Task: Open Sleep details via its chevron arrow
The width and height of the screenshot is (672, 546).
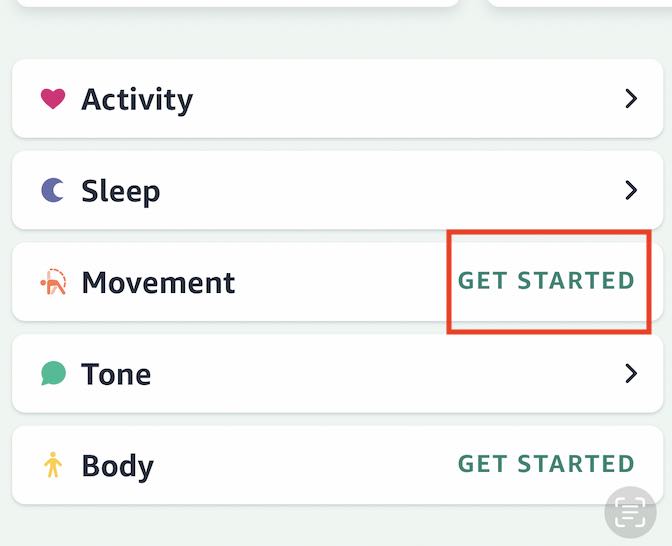Action: tap(630, 190)
